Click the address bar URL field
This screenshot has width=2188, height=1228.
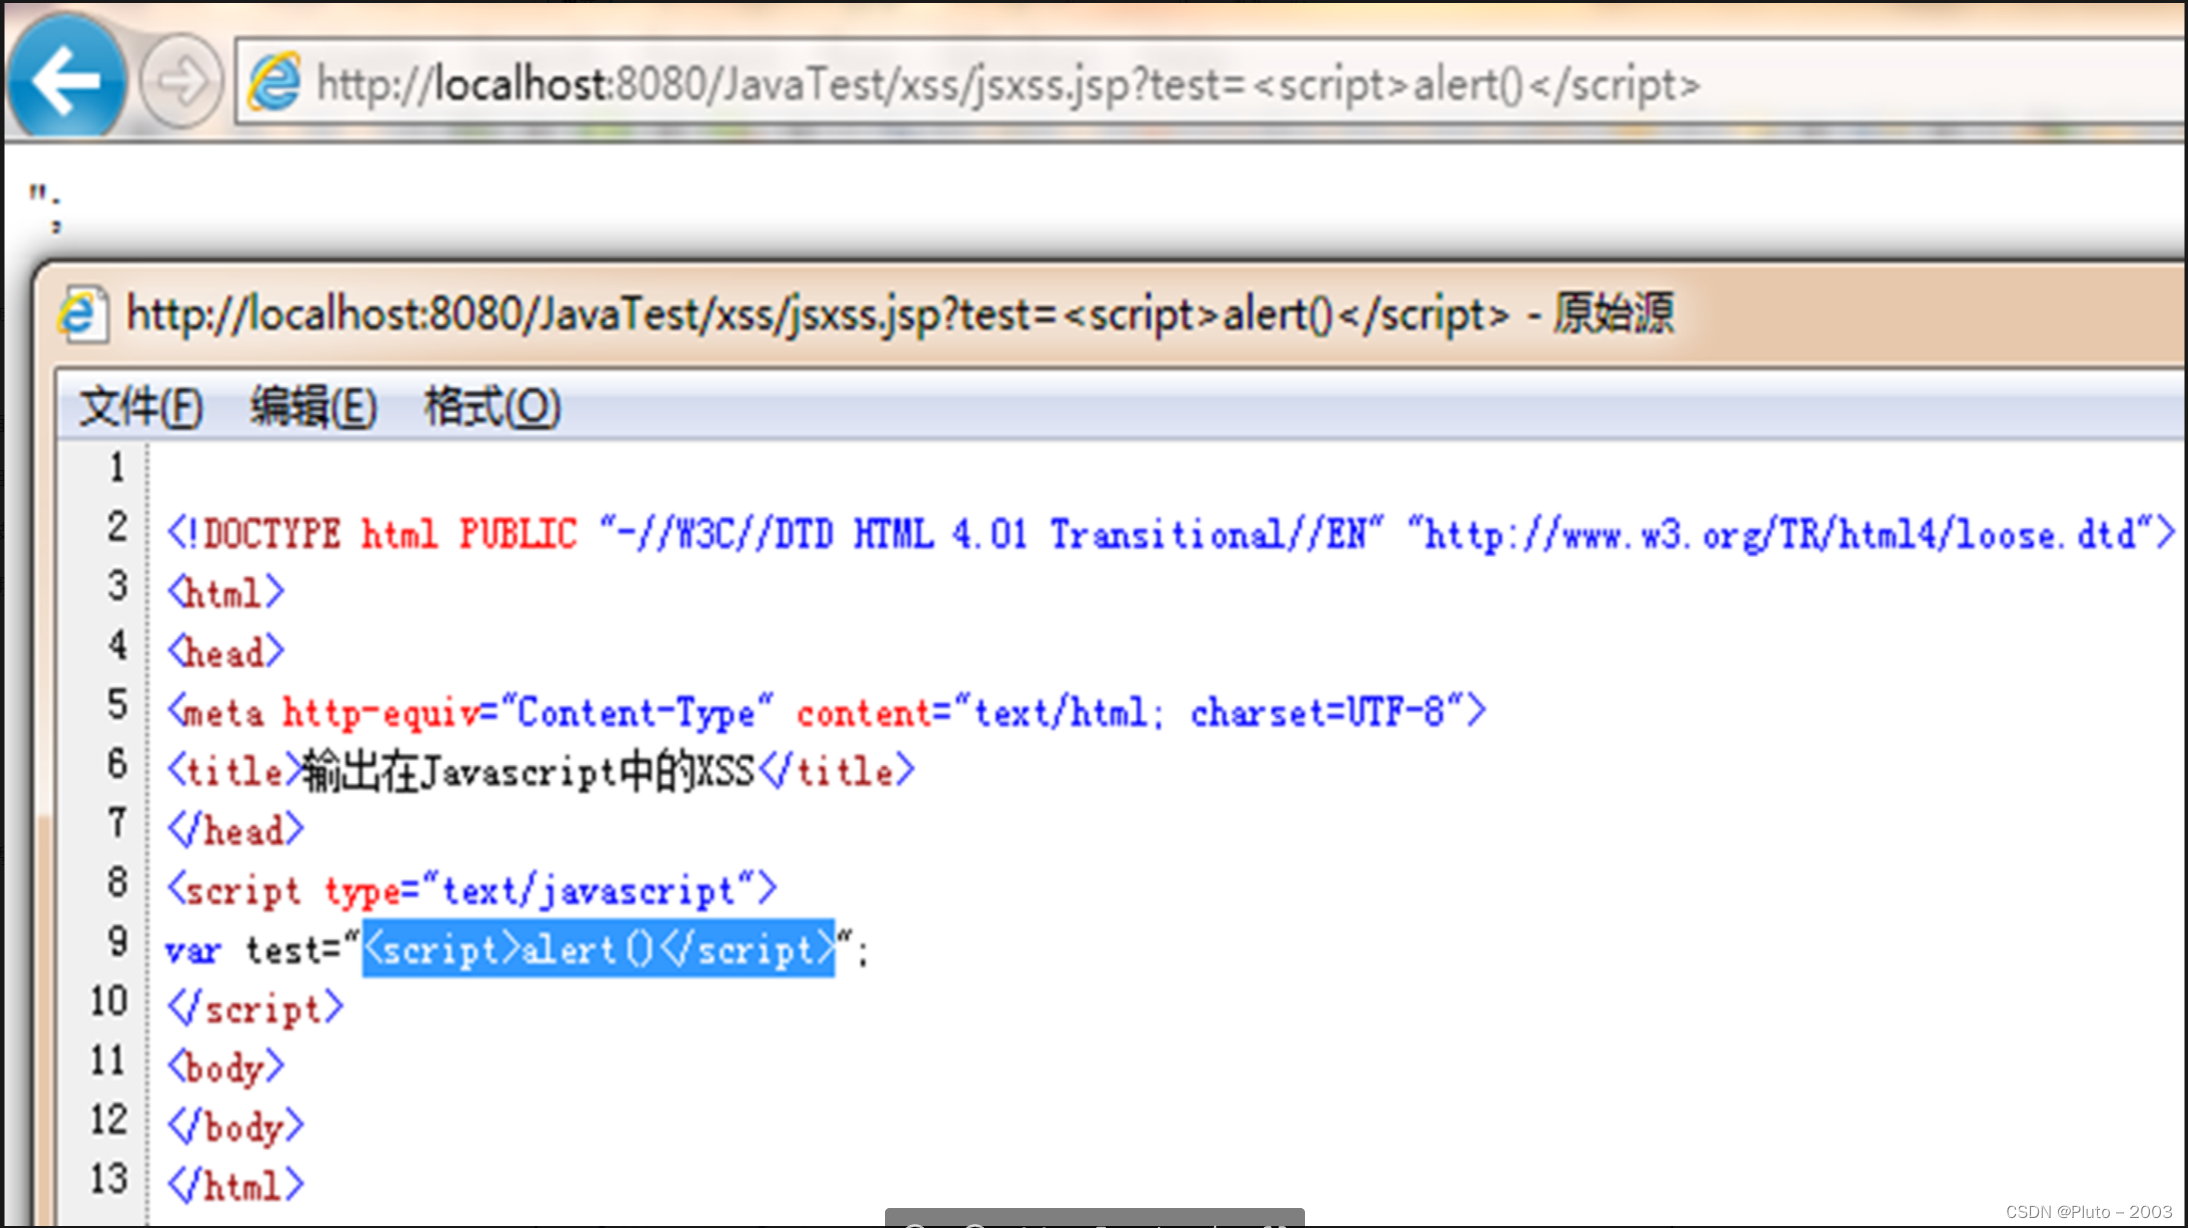[1210, 82]
